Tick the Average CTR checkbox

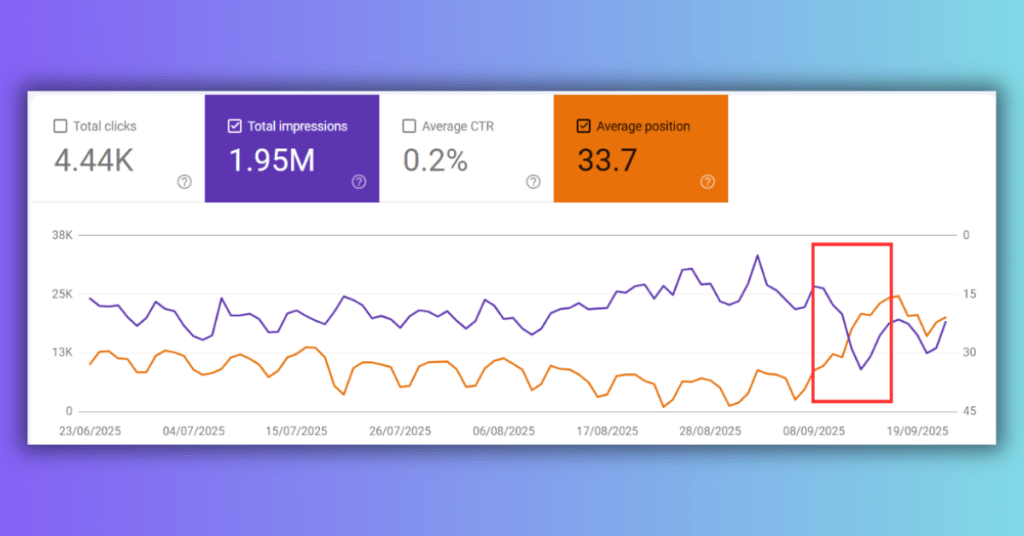(409, 126)
